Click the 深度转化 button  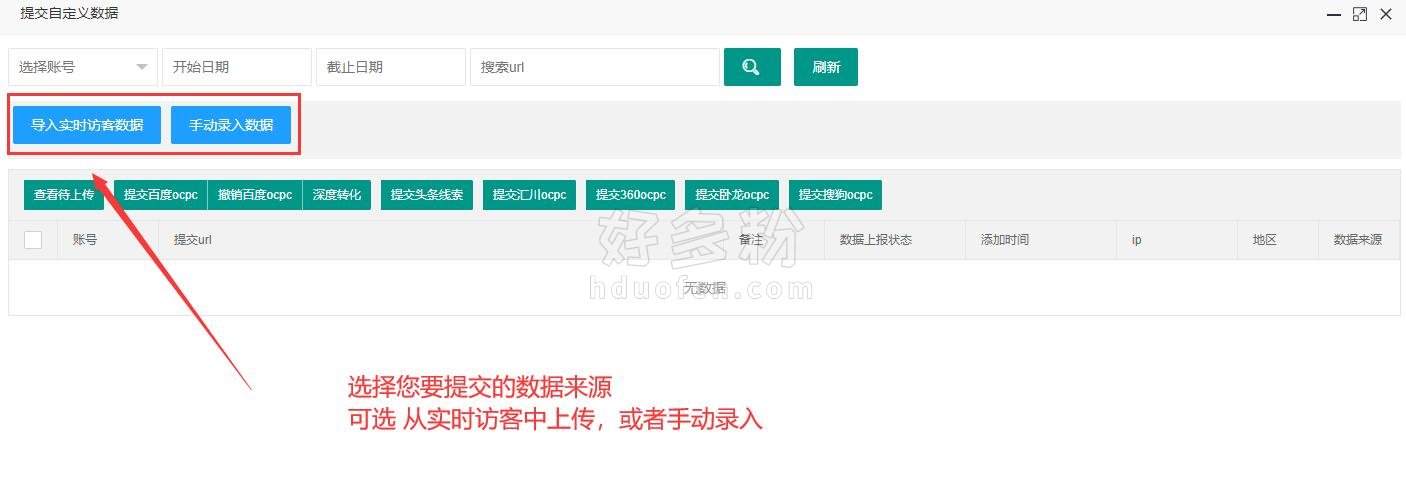[x=337, y=195]
